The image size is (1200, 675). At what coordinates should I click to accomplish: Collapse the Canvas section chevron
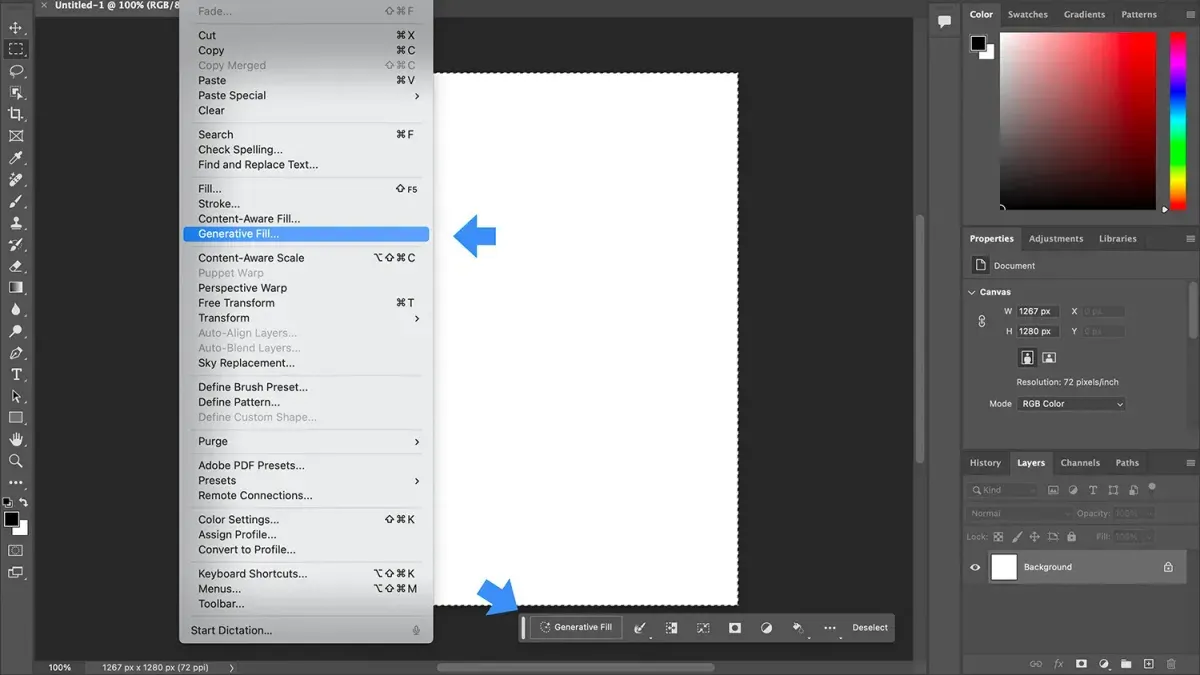[x=971, y=292]
